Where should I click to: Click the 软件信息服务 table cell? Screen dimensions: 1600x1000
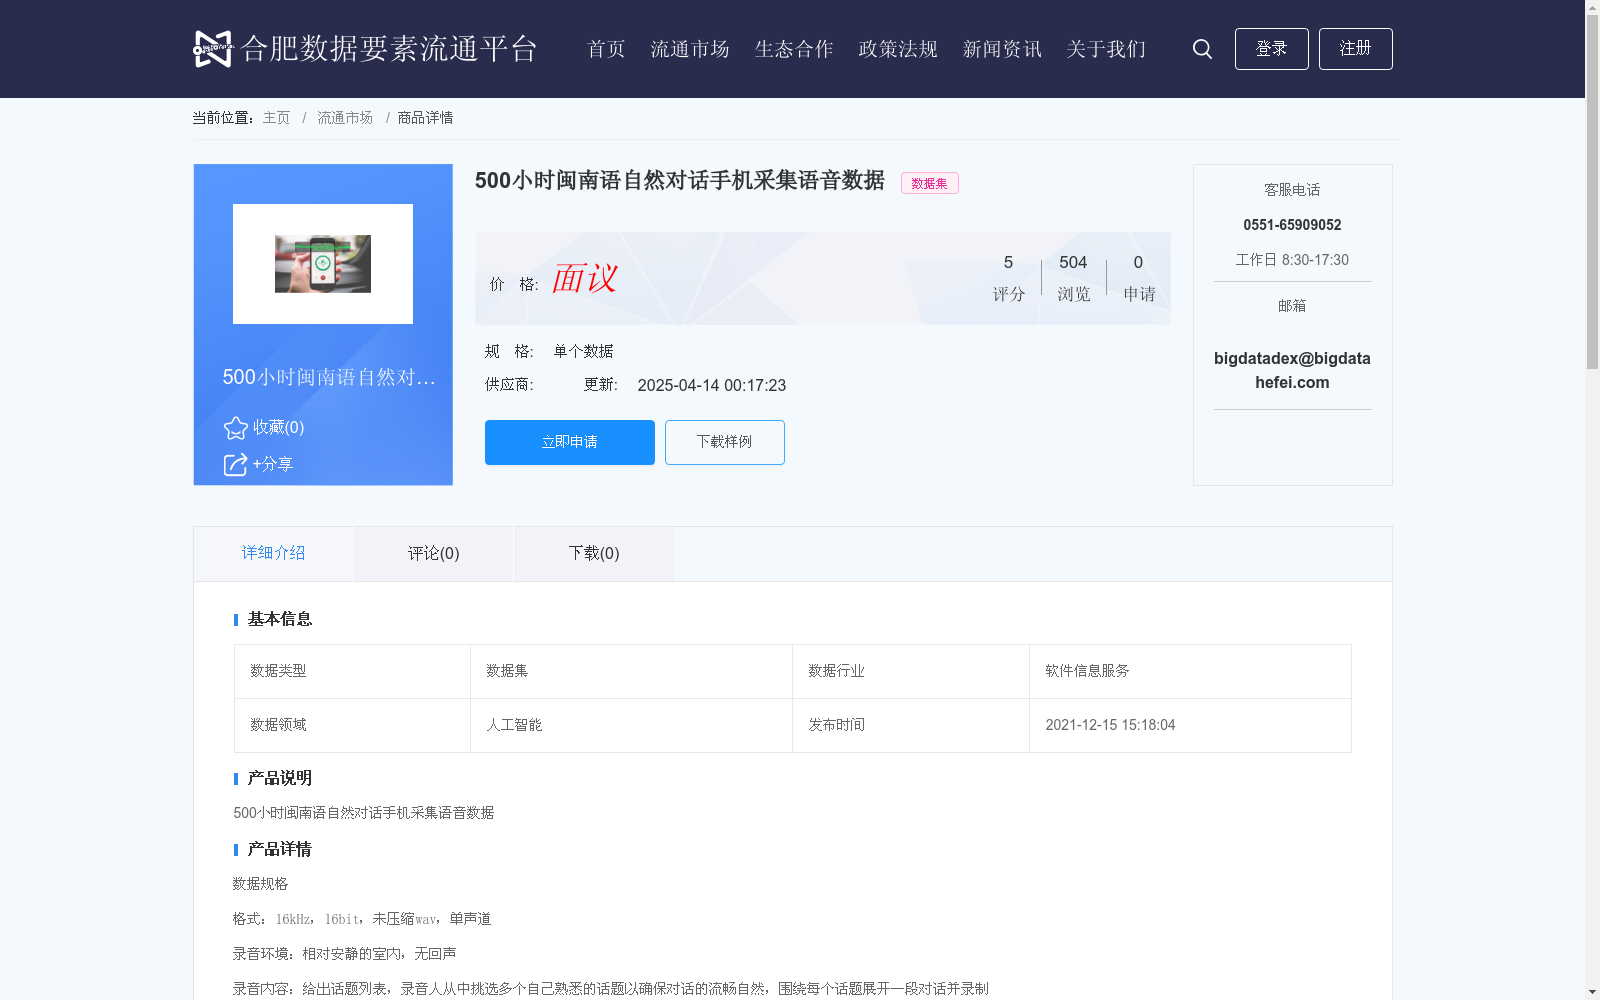pos(1190,671)
